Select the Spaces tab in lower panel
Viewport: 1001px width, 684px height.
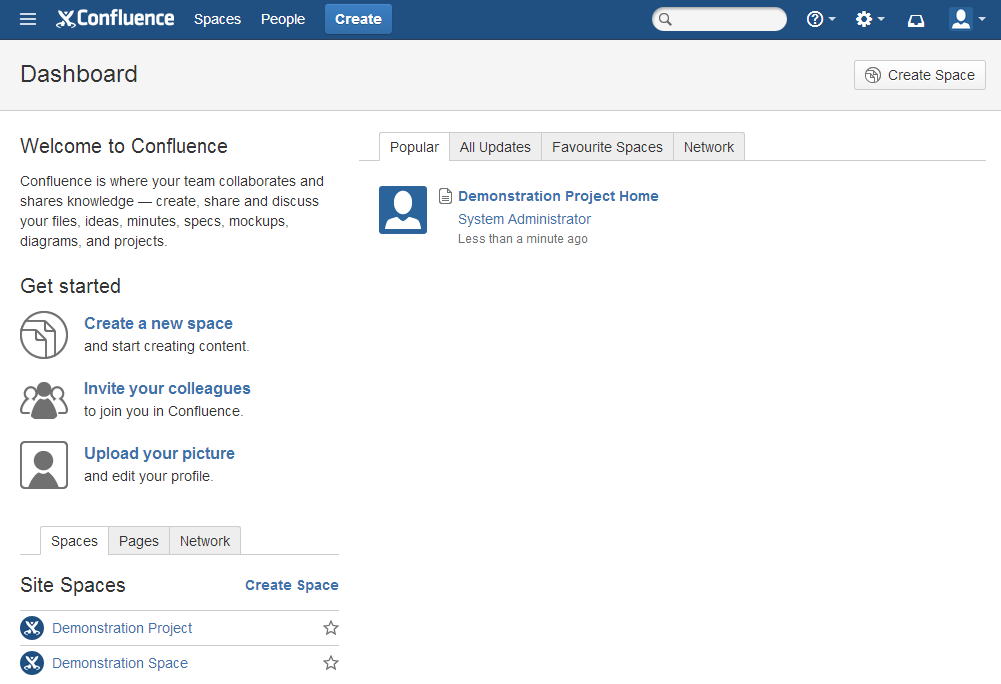click(x=74, y=541)
